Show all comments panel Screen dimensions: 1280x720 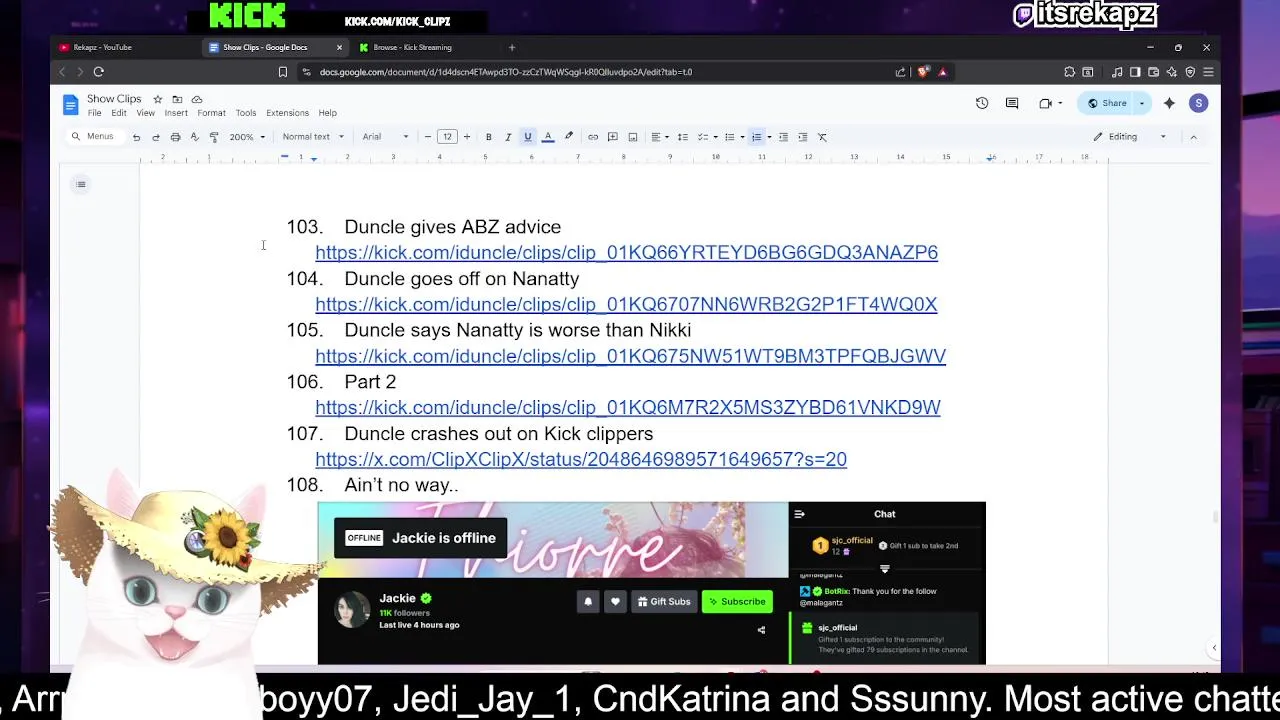click(x=1012, y=103)
